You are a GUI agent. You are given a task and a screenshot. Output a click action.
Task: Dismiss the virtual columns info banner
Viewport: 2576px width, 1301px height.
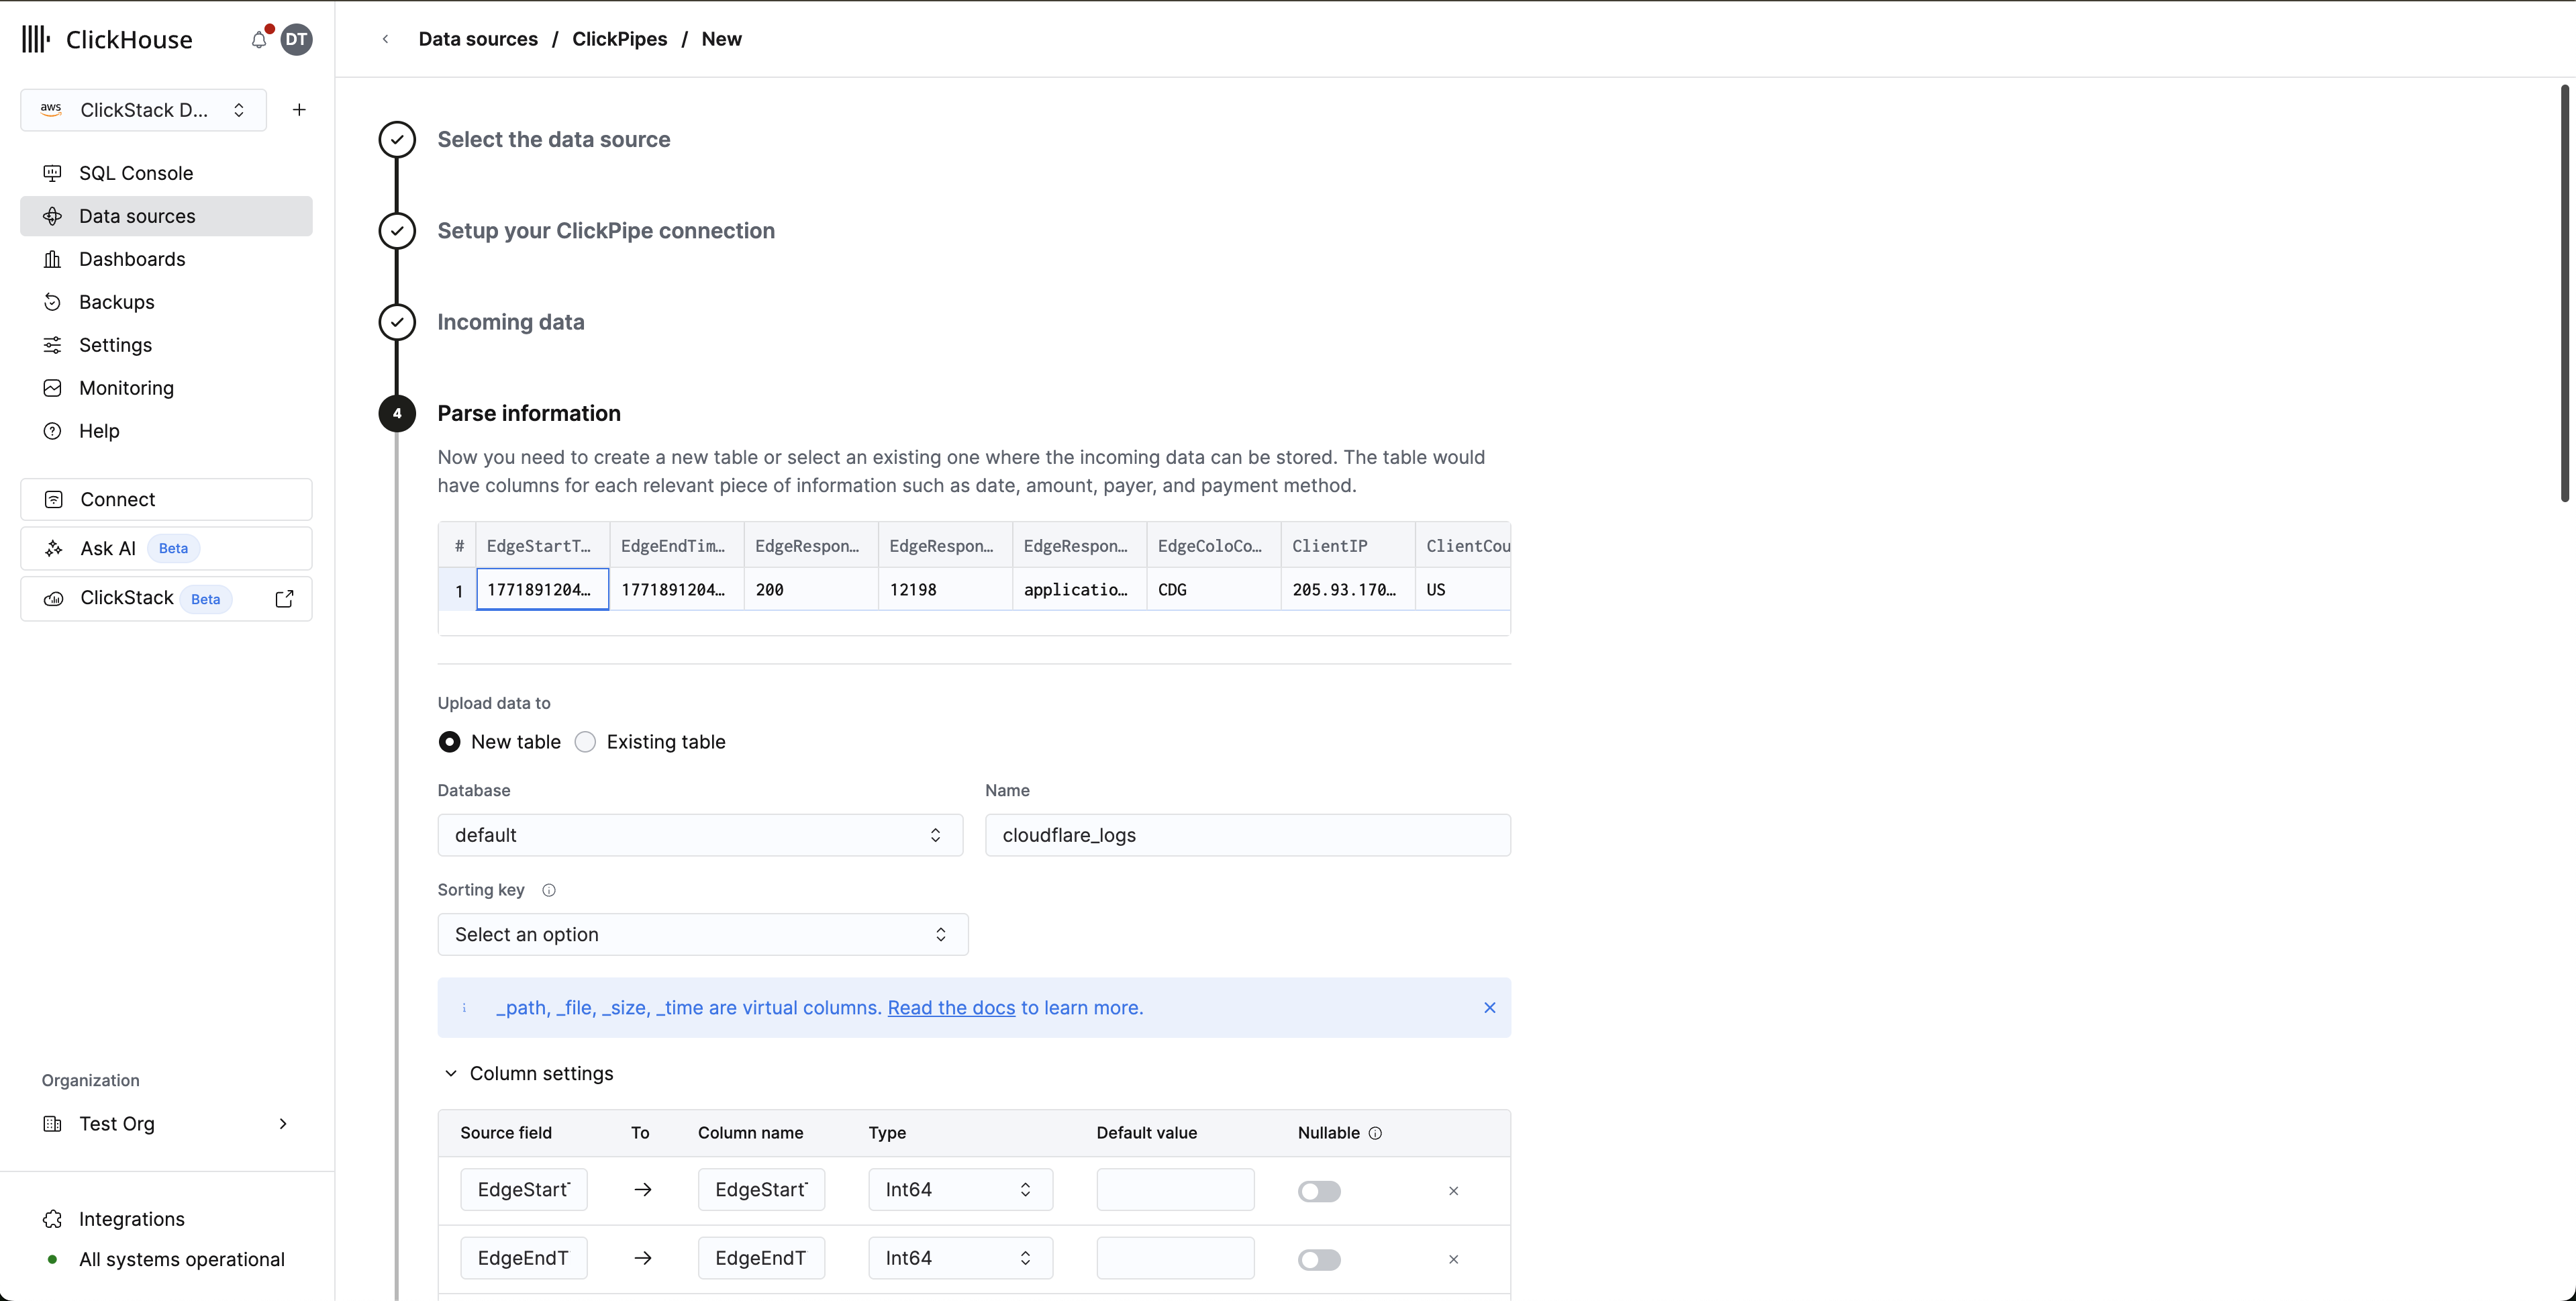(1489, 1007)
